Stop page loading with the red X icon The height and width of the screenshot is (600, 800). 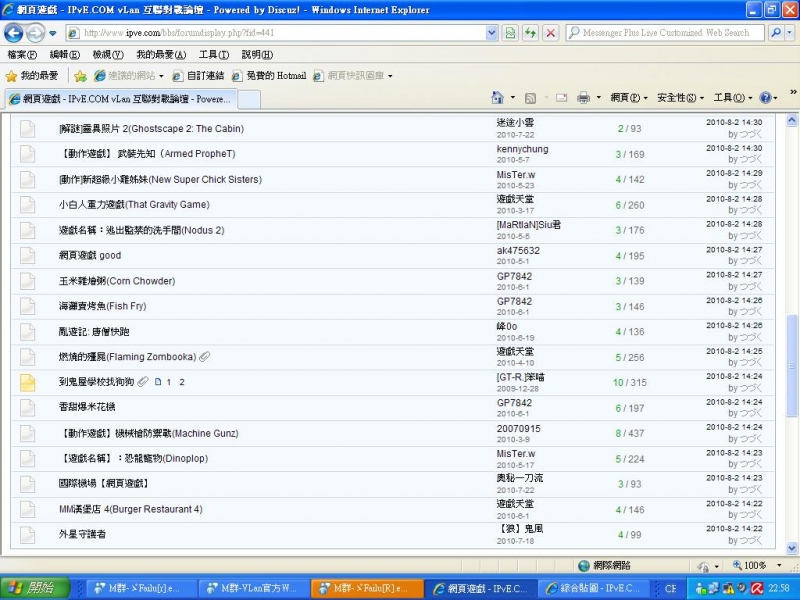[x=551, y=33]
